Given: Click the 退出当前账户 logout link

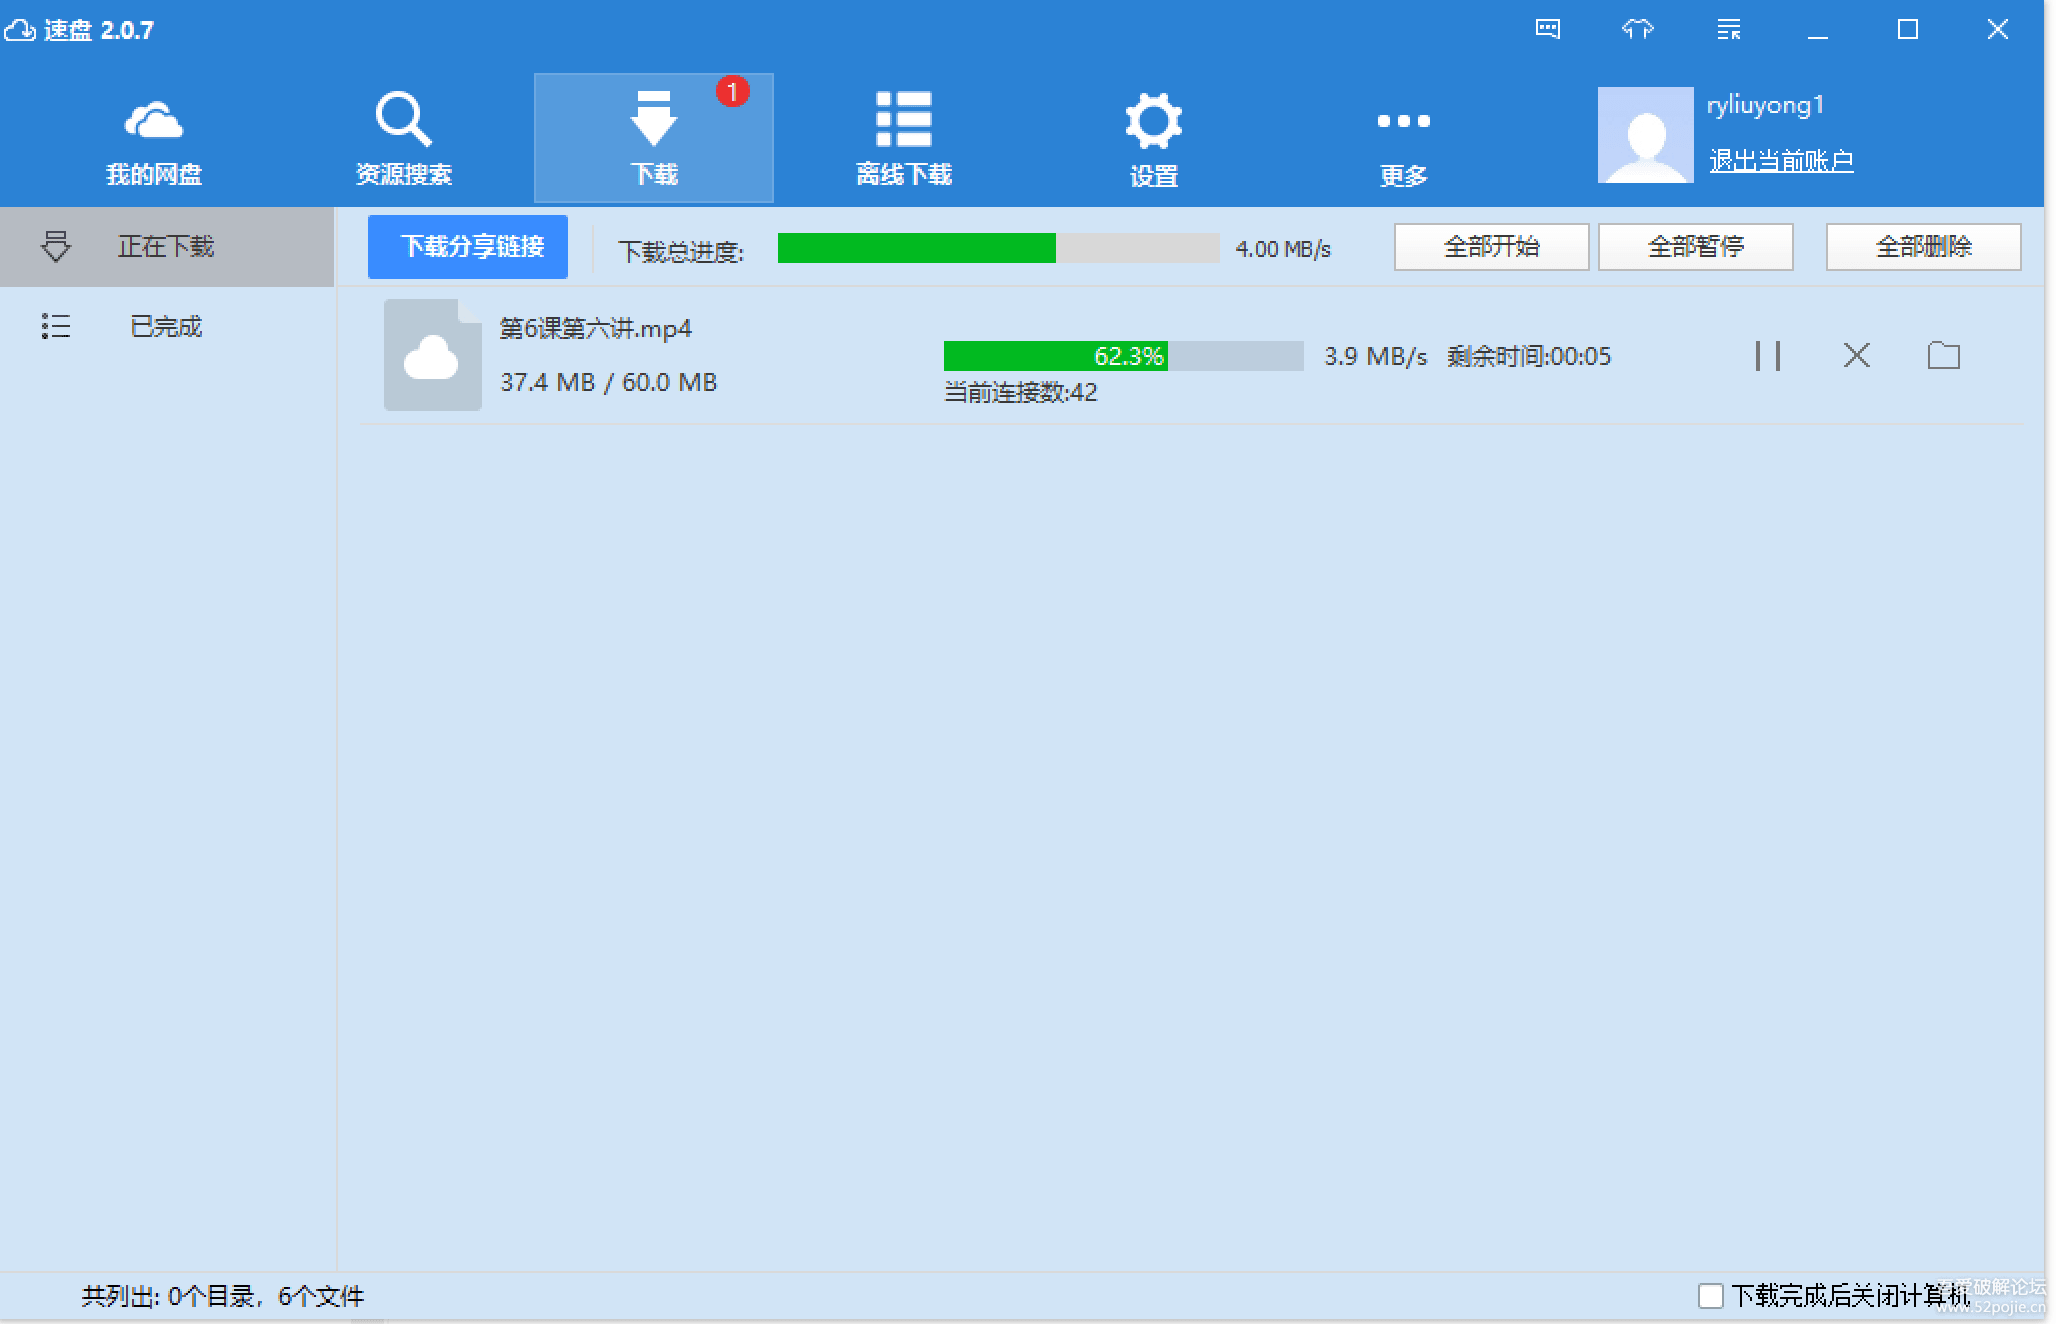Looking at the screenshot, I should tap(1780, 161).
